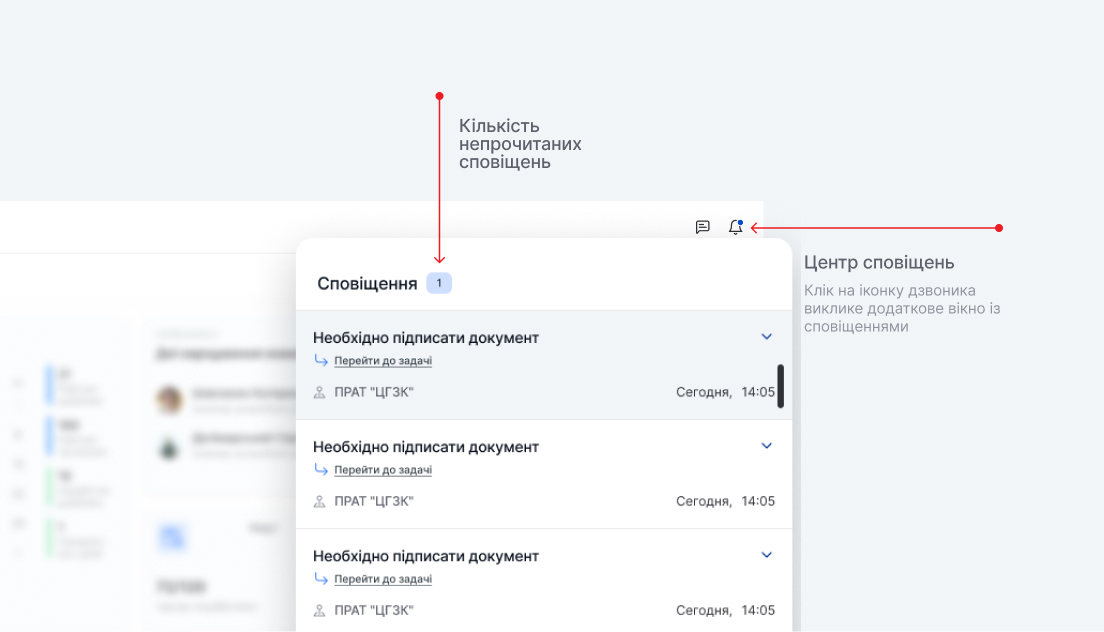Click the notifications panel scrollbar thumb
Viewport: 1104px width, 632px height.
781,386
